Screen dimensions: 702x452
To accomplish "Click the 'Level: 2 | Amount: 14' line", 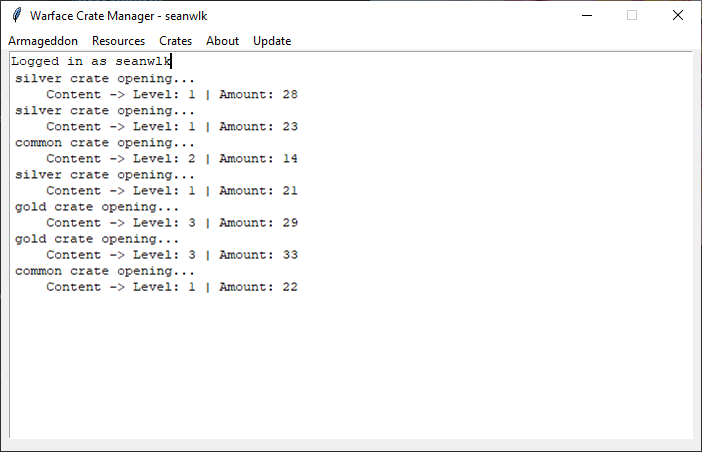I will pos(172,159).
